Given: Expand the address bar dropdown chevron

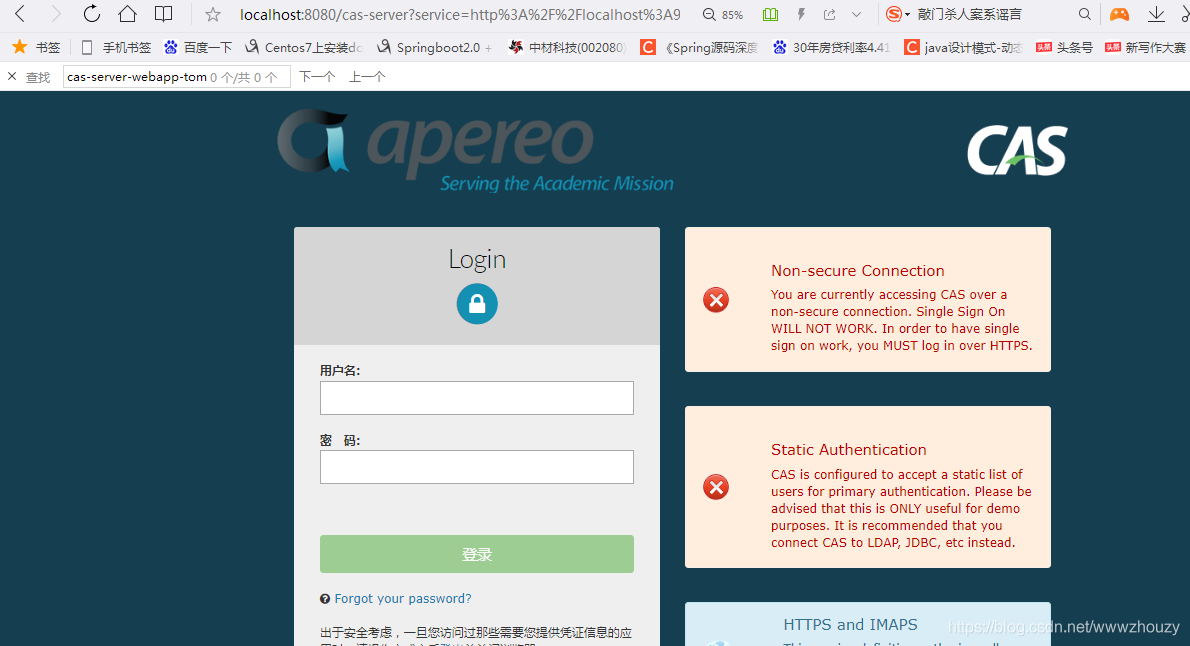Looking at the screenshot, I should tap(857, 14).
